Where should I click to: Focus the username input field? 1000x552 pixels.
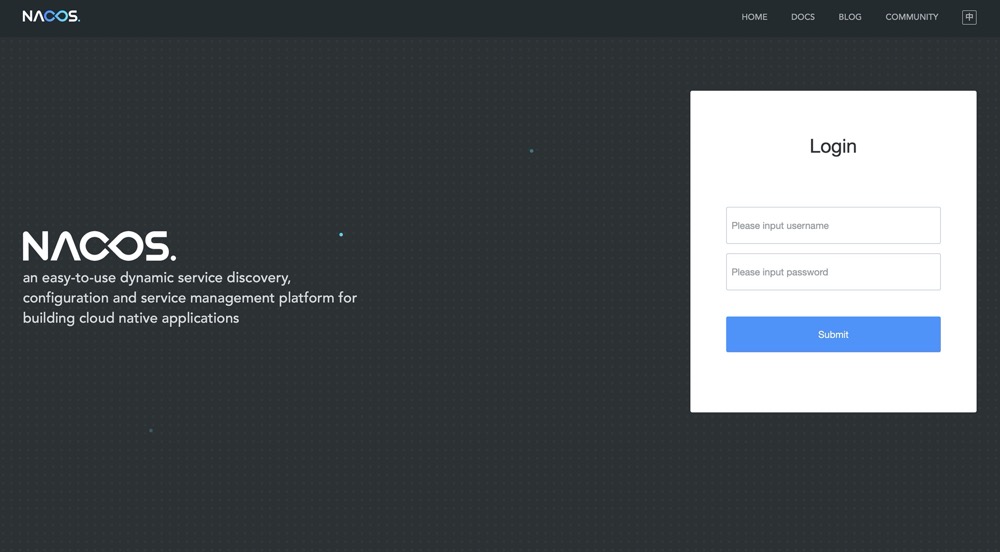tap(833, 225)
